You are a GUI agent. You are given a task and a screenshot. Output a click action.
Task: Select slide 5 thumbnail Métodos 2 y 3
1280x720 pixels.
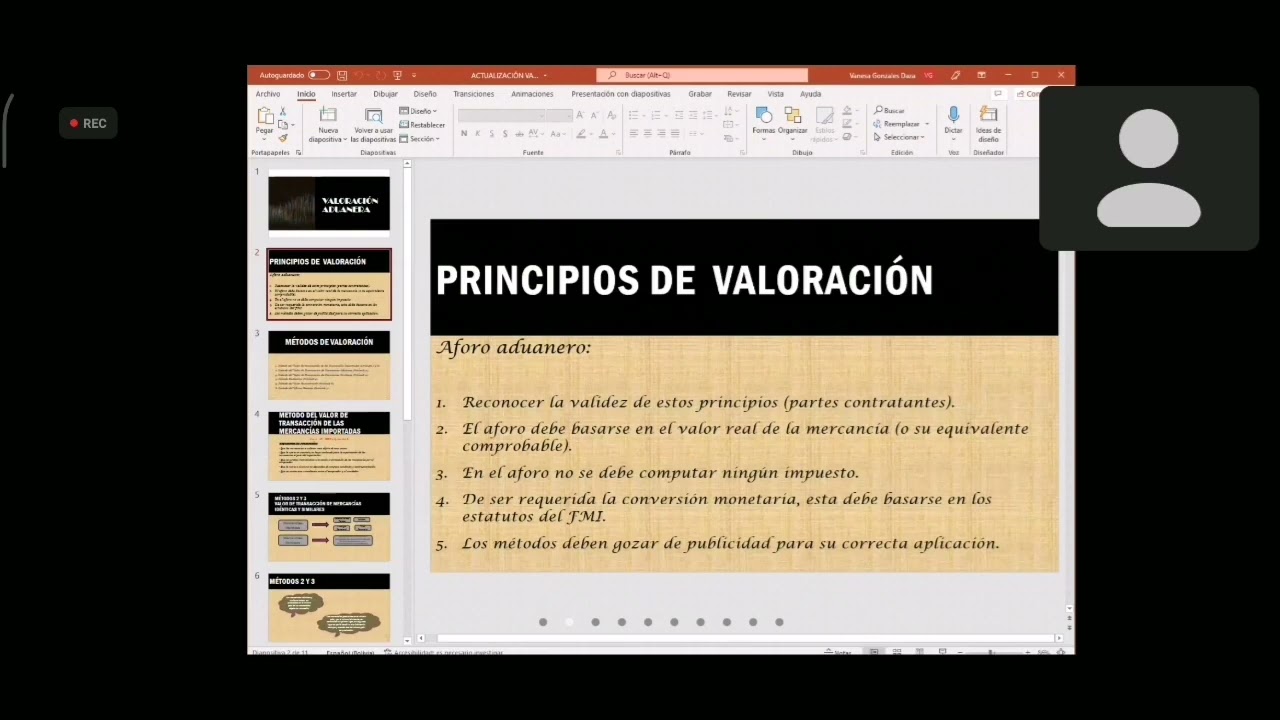click(x=329, y=527)
